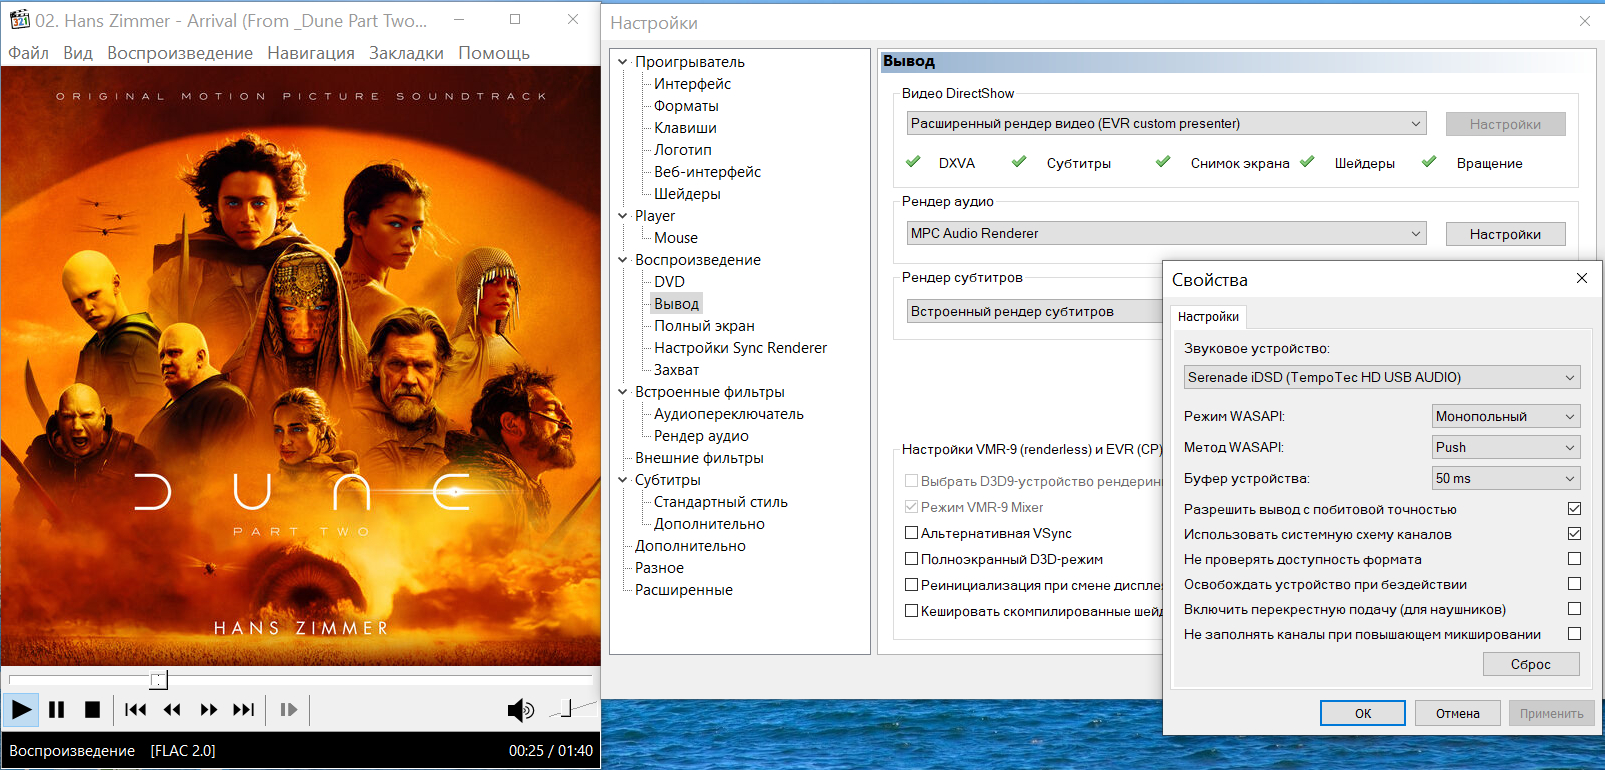This screenshot has height=770, width=1605.
Task: Collapse the Субтитры tree node
Action: coord(623,480)
